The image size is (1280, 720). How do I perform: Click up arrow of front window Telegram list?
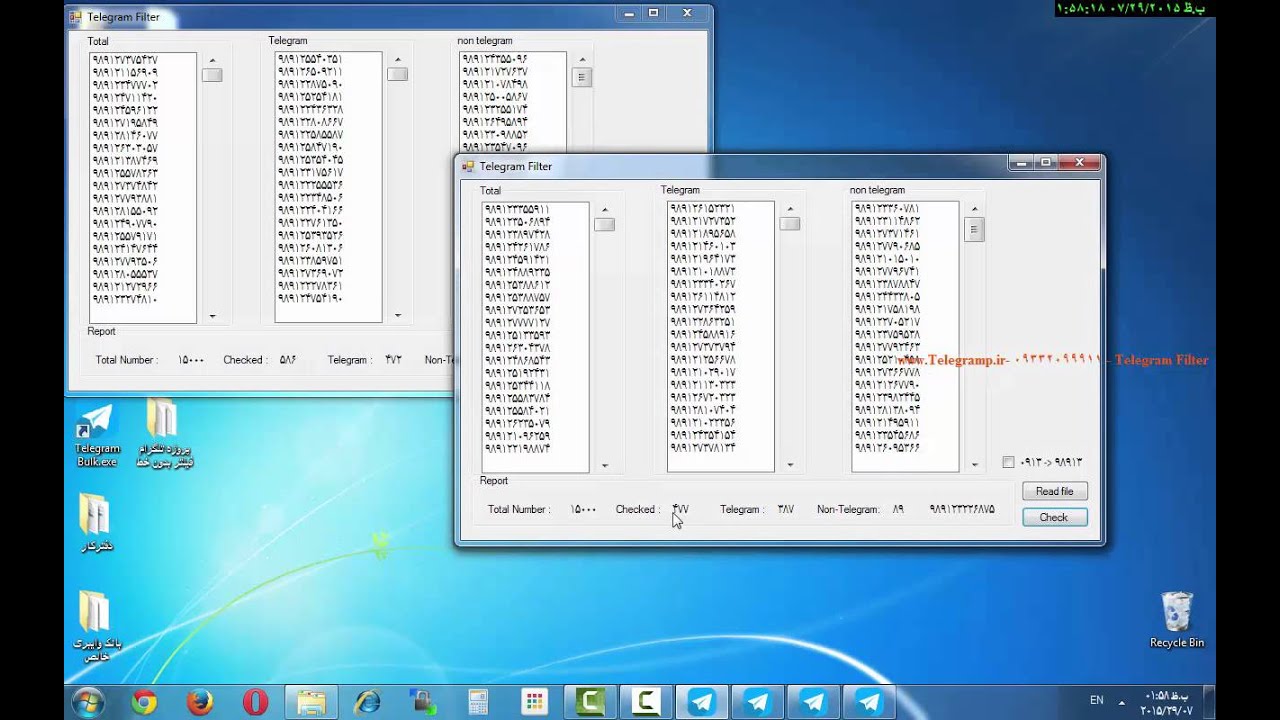[790, 210]
